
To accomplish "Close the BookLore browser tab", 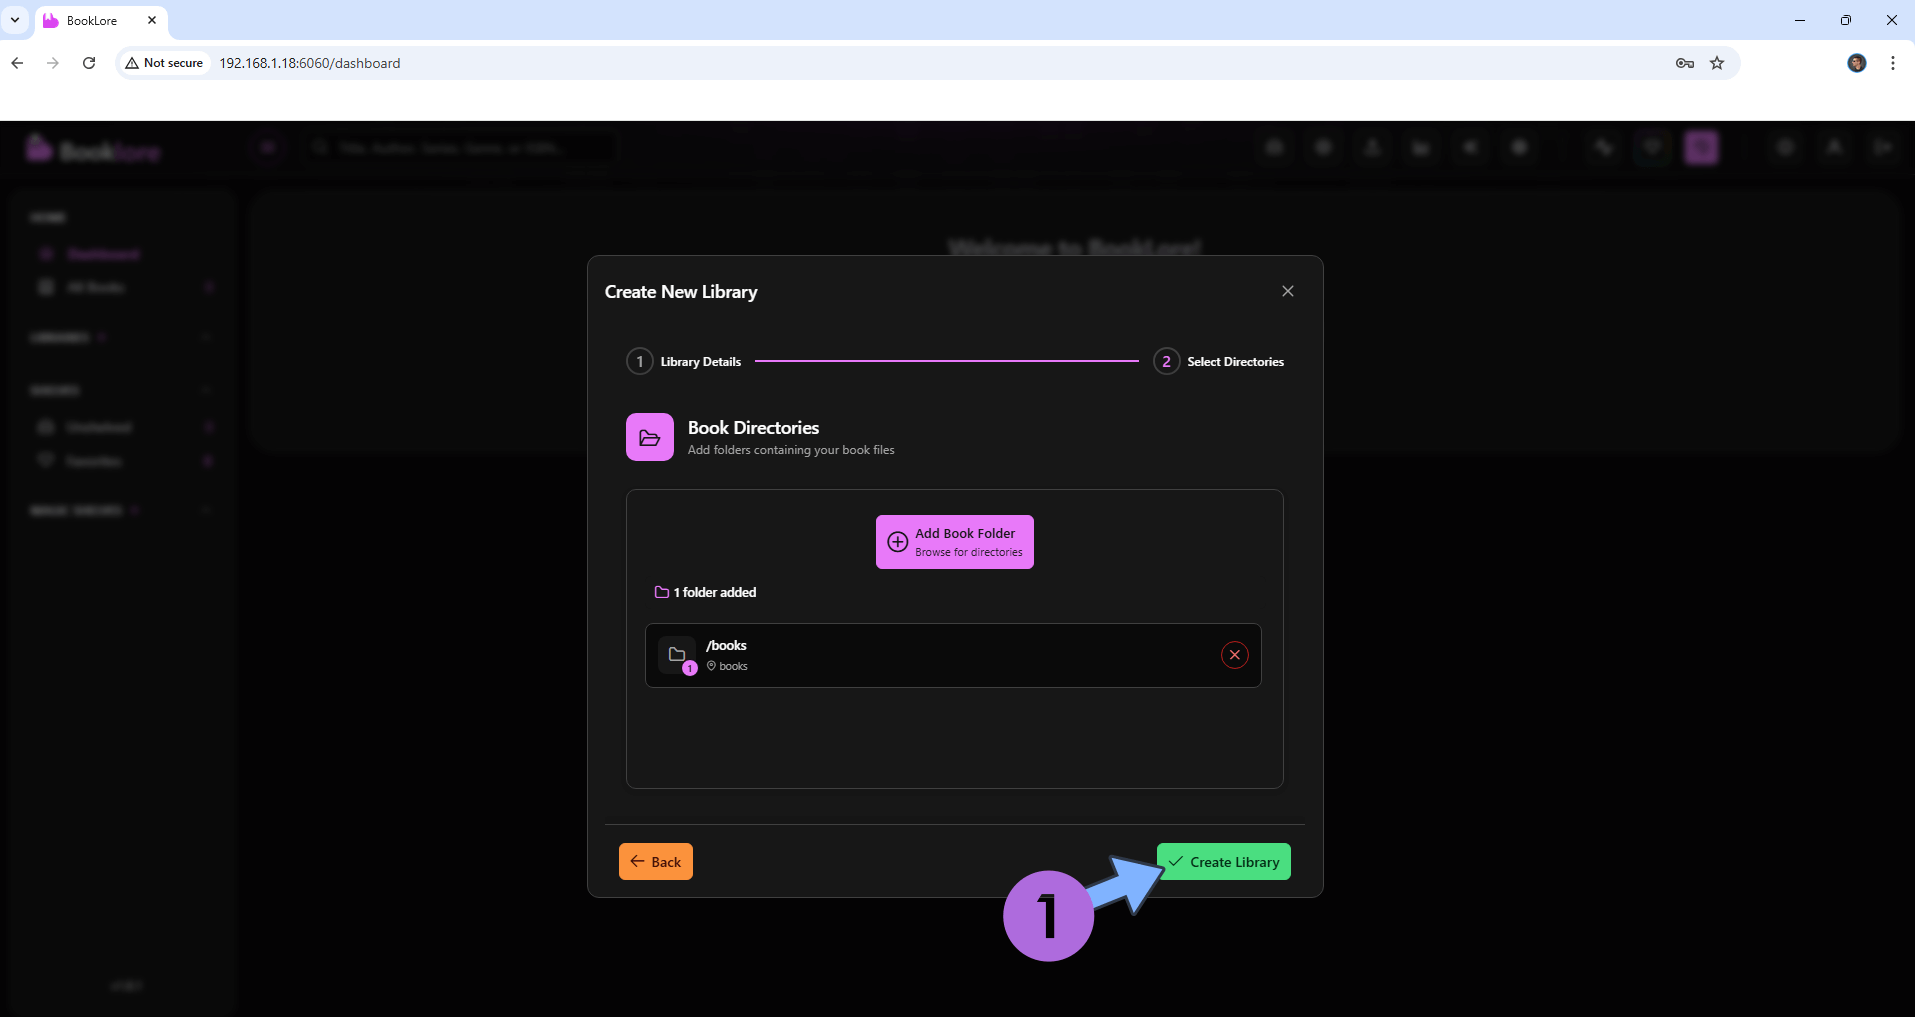I will click(x=152, y=20).
